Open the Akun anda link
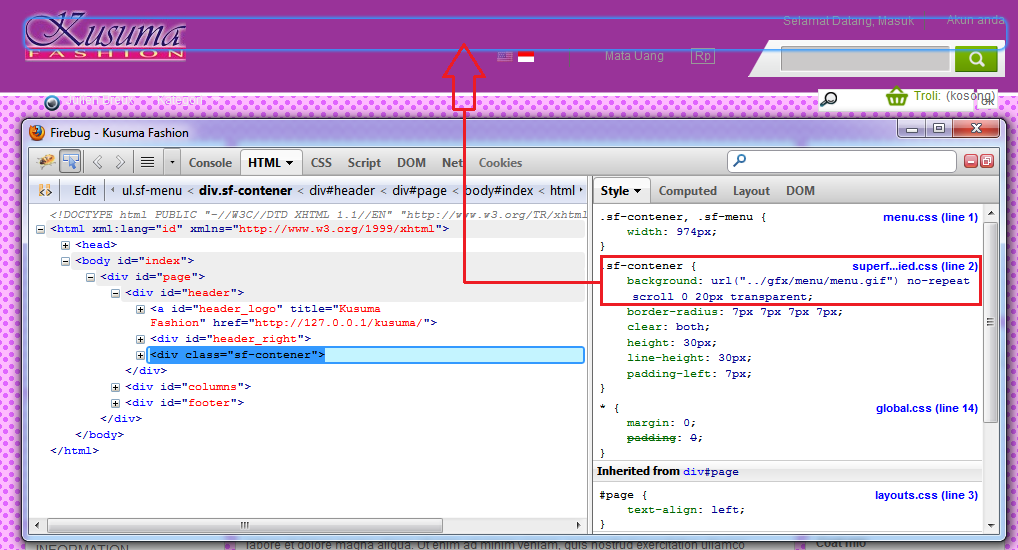Image resolution: width=1018 pixels, height=550 pixels. coord(975,20)
